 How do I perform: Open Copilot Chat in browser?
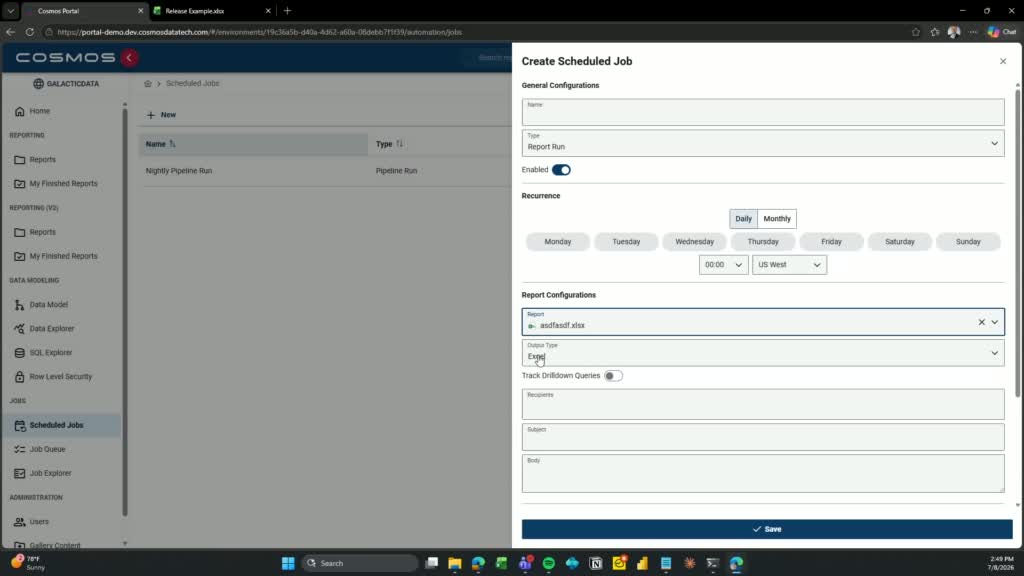1002,31
